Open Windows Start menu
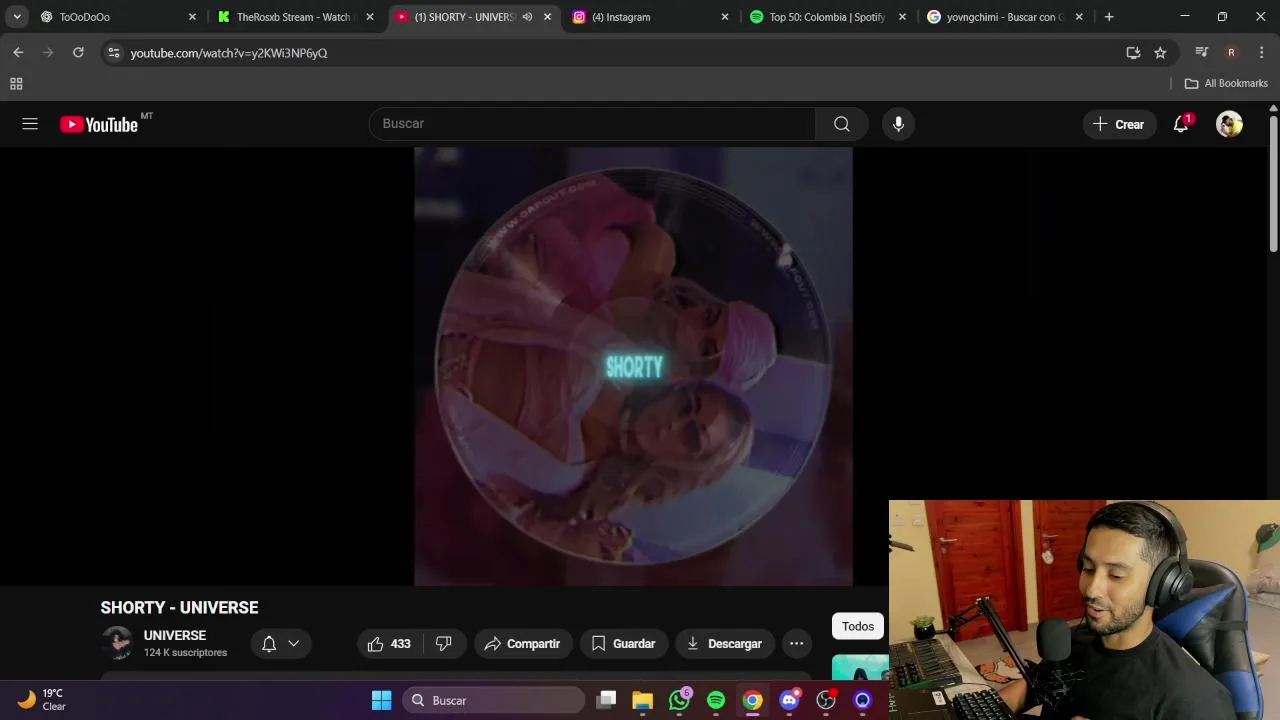This screenshot has height=720, width=1280. click(381, 700)
